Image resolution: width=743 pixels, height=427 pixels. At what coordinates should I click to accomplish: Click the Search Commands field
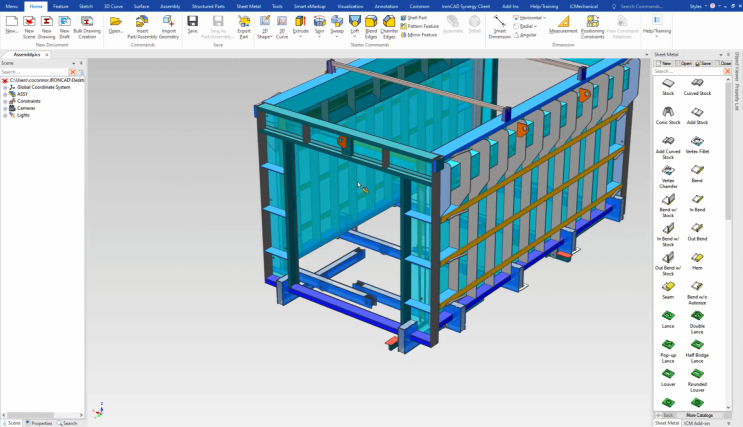(641, 6)
